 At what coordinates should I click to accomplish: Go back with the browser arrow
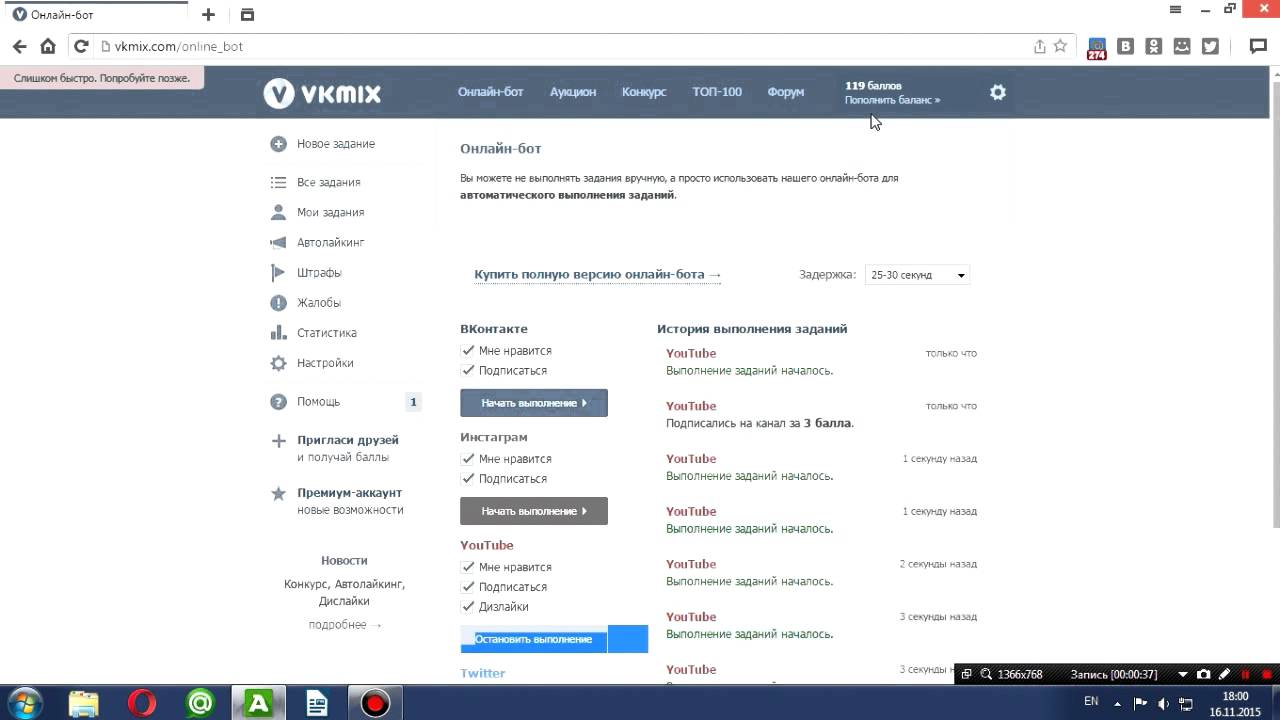[x=19, y=46]
